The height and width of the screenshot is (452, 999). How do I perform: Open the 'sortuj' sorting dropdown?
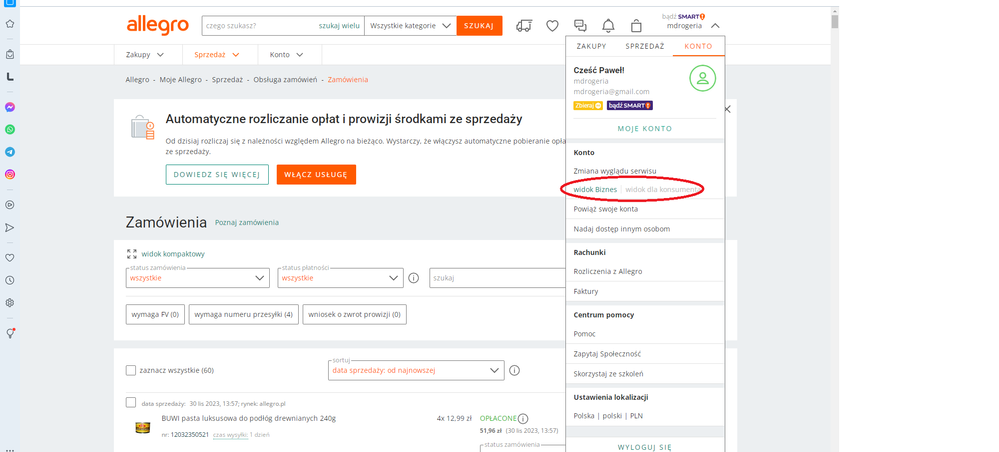[x=415, y=370]
